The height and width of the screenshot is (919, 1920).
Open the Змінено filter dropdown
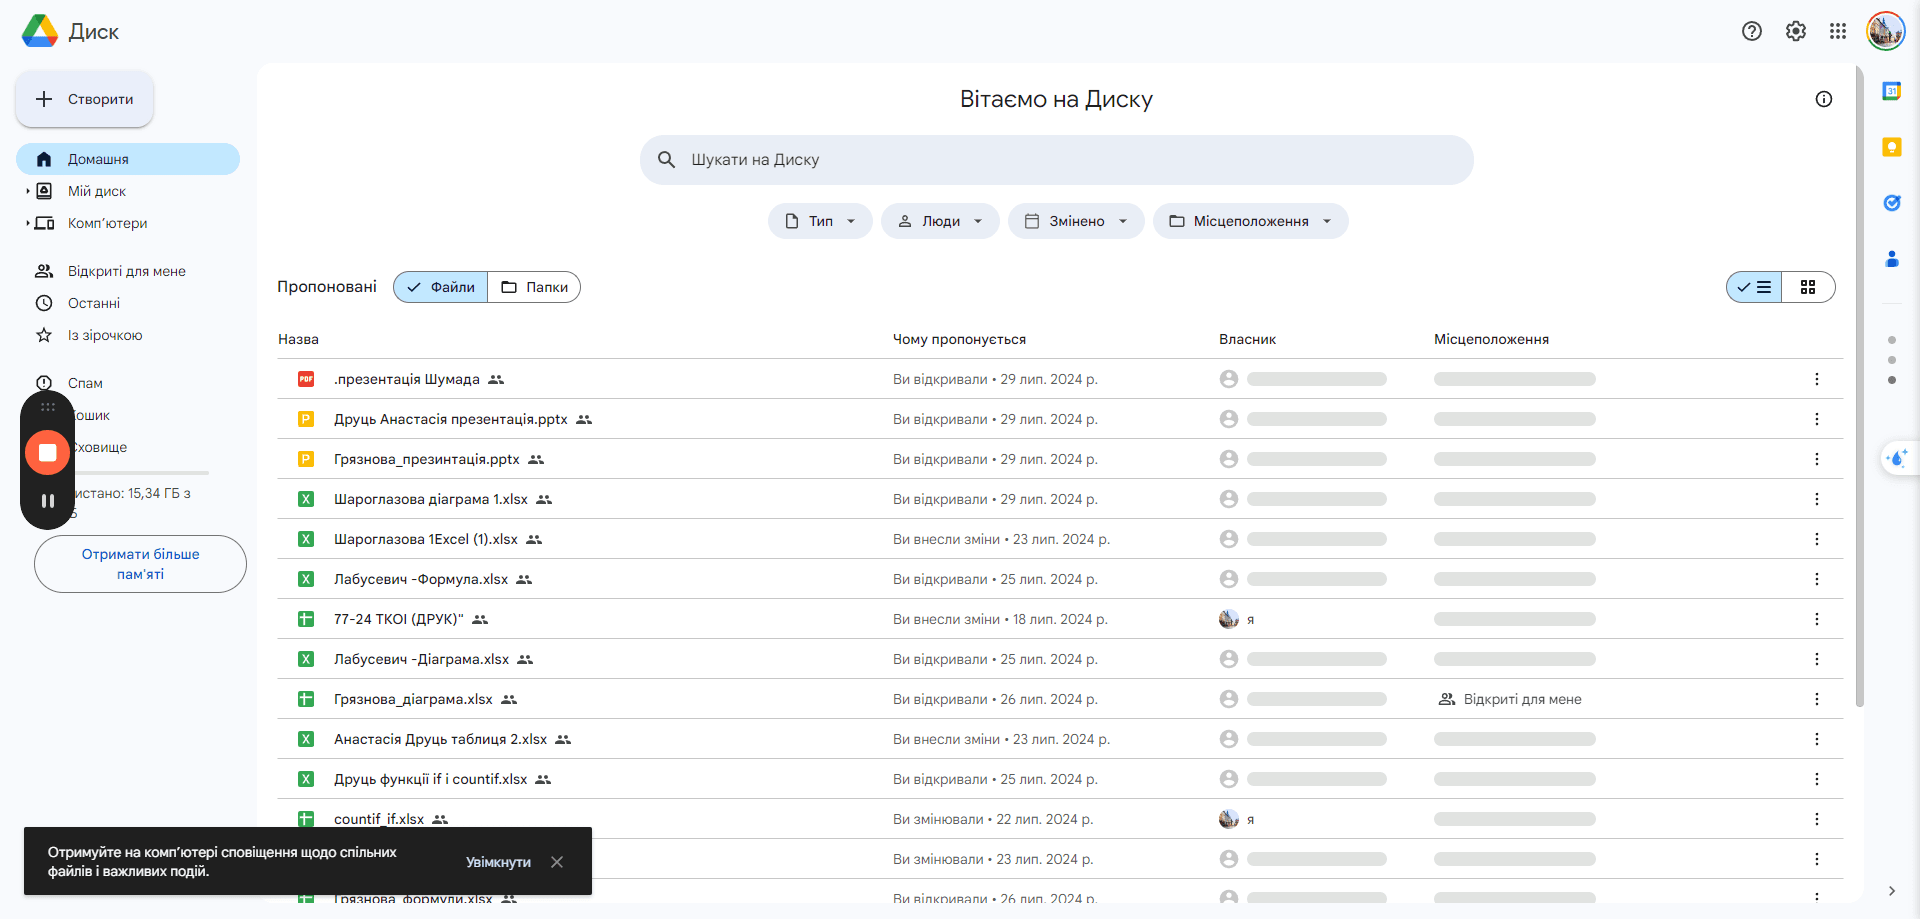[x=1076, y=221]
